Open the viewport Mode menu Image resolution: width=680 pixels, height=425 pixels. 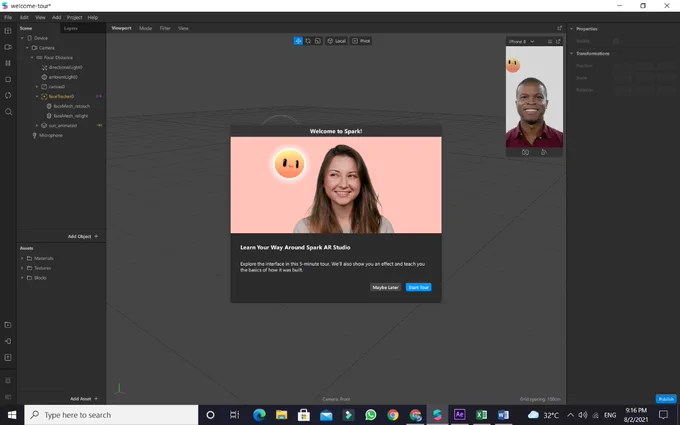[145, 28]
